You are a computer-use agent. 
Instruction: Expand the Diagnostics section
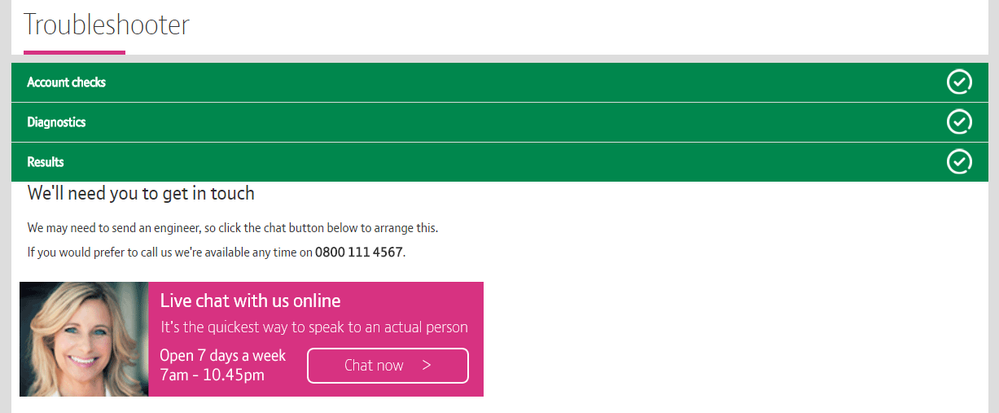(500, 122)
